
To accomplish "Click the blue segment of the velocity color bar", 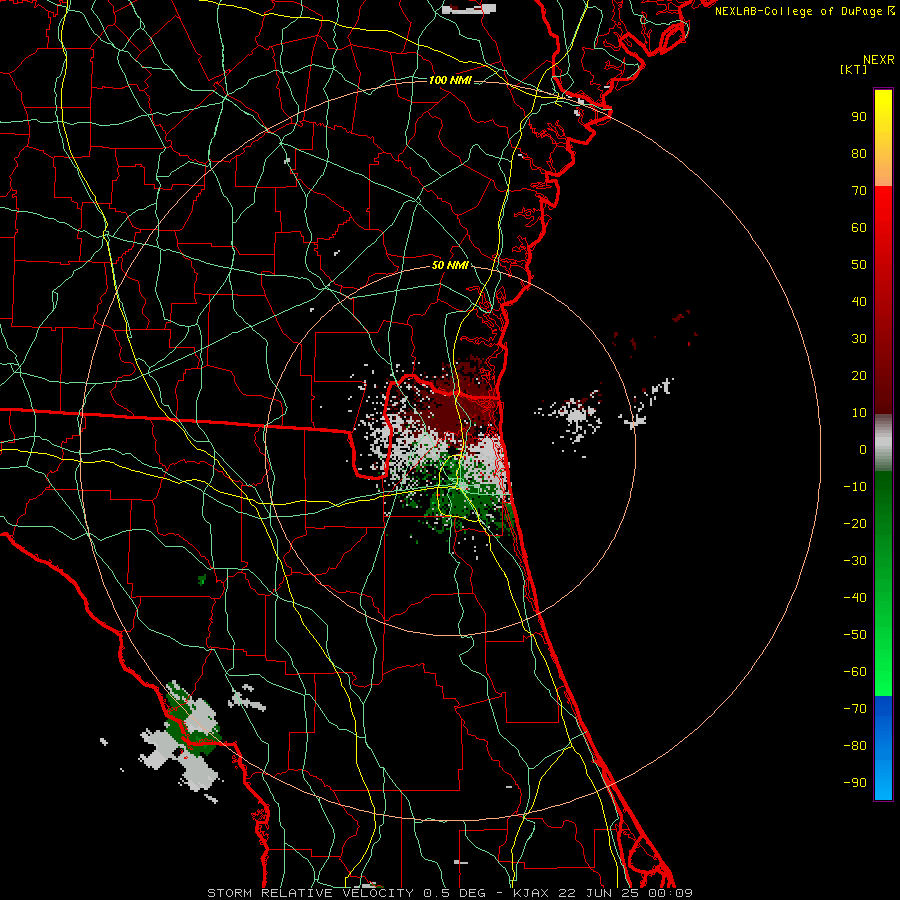I will tap(883, 747).
